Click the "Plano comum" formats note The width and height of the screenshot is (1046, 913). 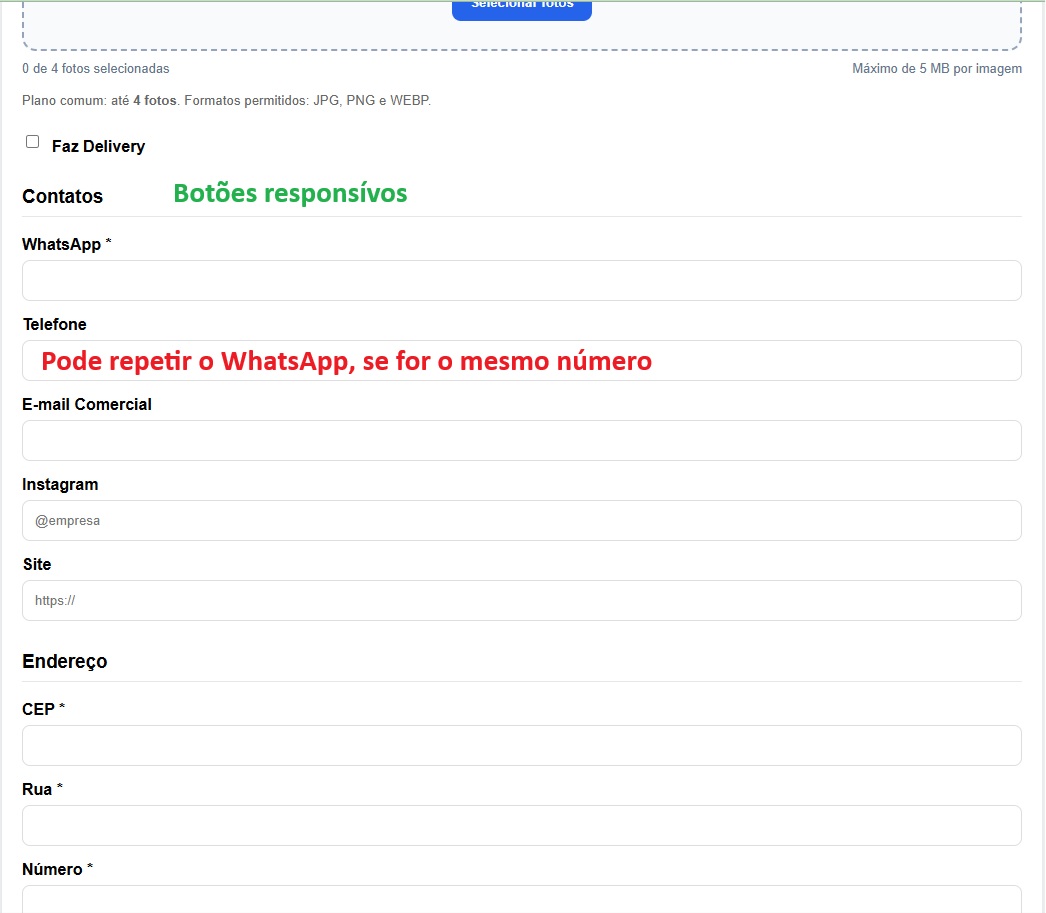(227, 101)
